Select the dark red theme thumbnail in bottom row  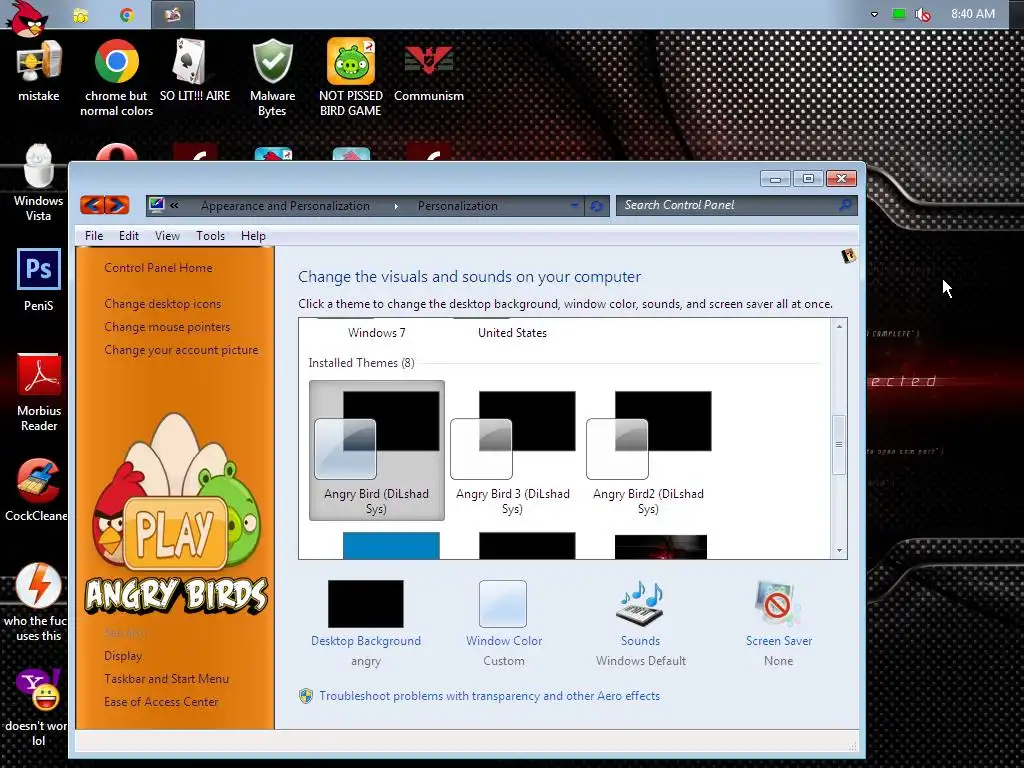coord(661,547)
